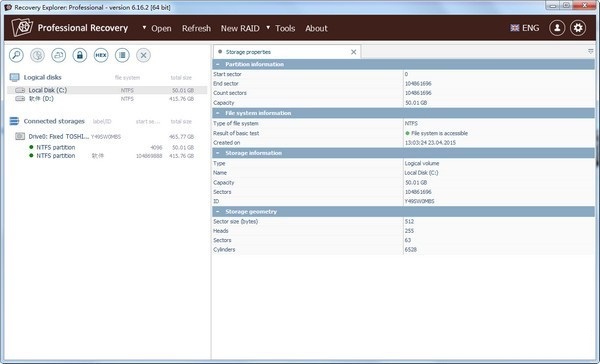600x364 pixels.
Task: Open the HEX viewer tool
Action: [x=101, y=55]
